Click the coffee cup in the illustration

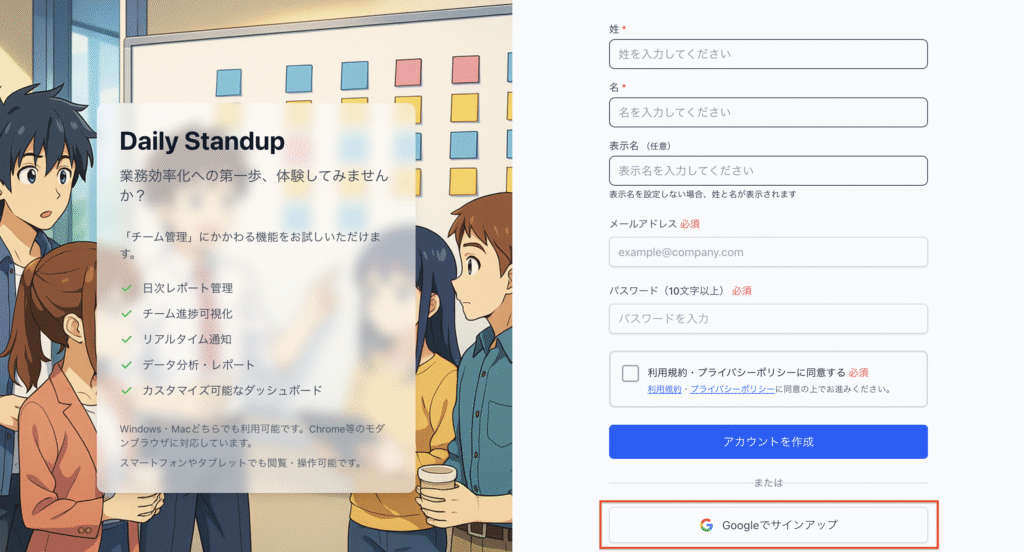[x=436, y=489]
